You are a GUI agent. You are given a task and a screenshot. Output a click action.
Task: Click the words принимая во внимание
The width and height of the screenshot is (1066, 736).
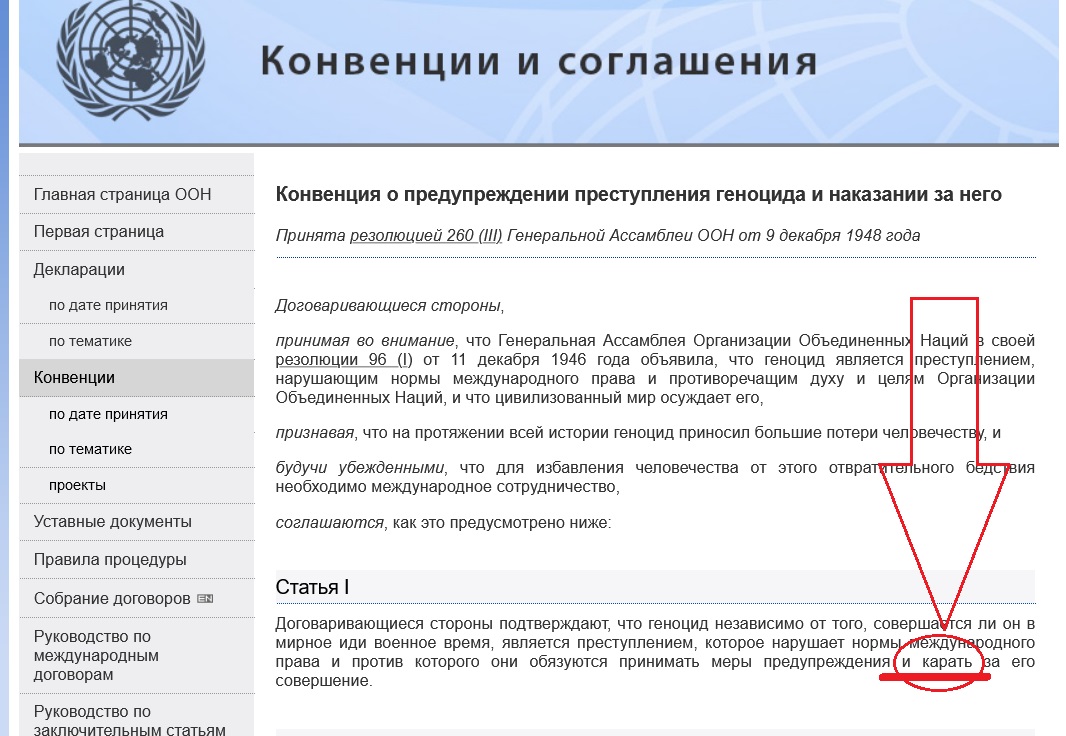click(364, 340)
